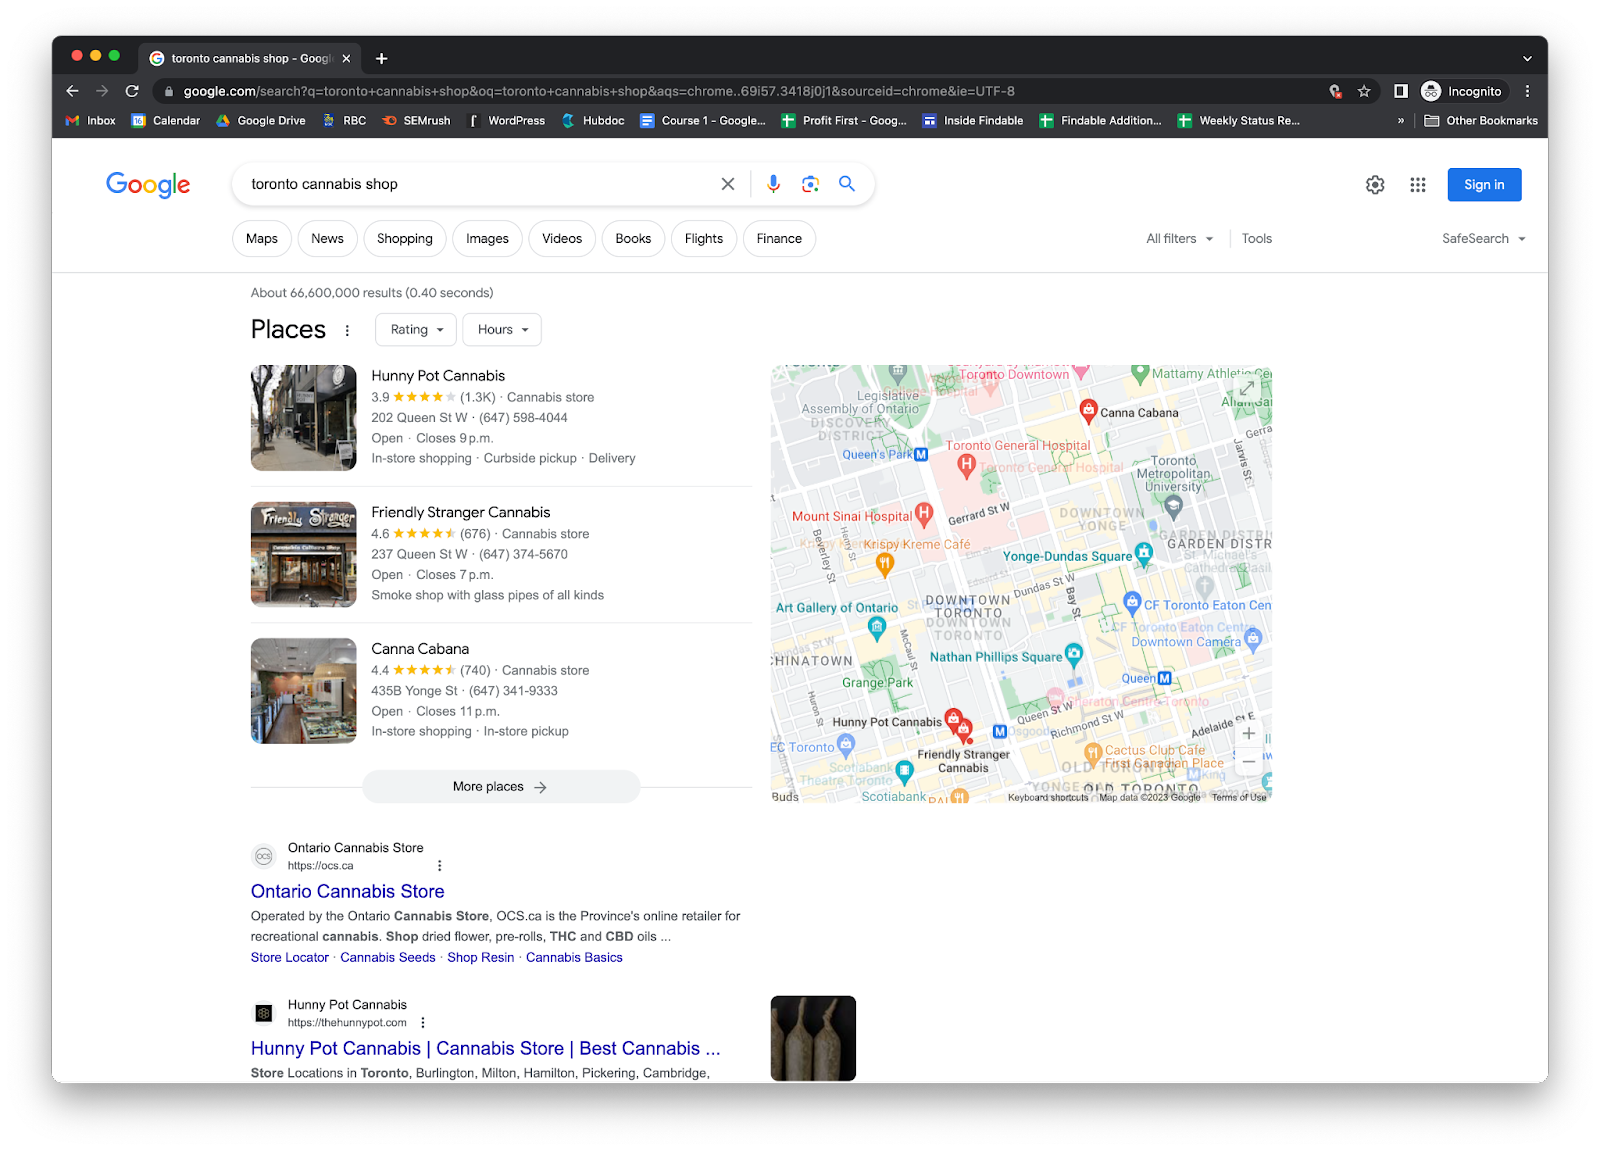Viewport: 1600px width, 1151px height.
Task: Switch to the News tab
Action: click(327, 239)
